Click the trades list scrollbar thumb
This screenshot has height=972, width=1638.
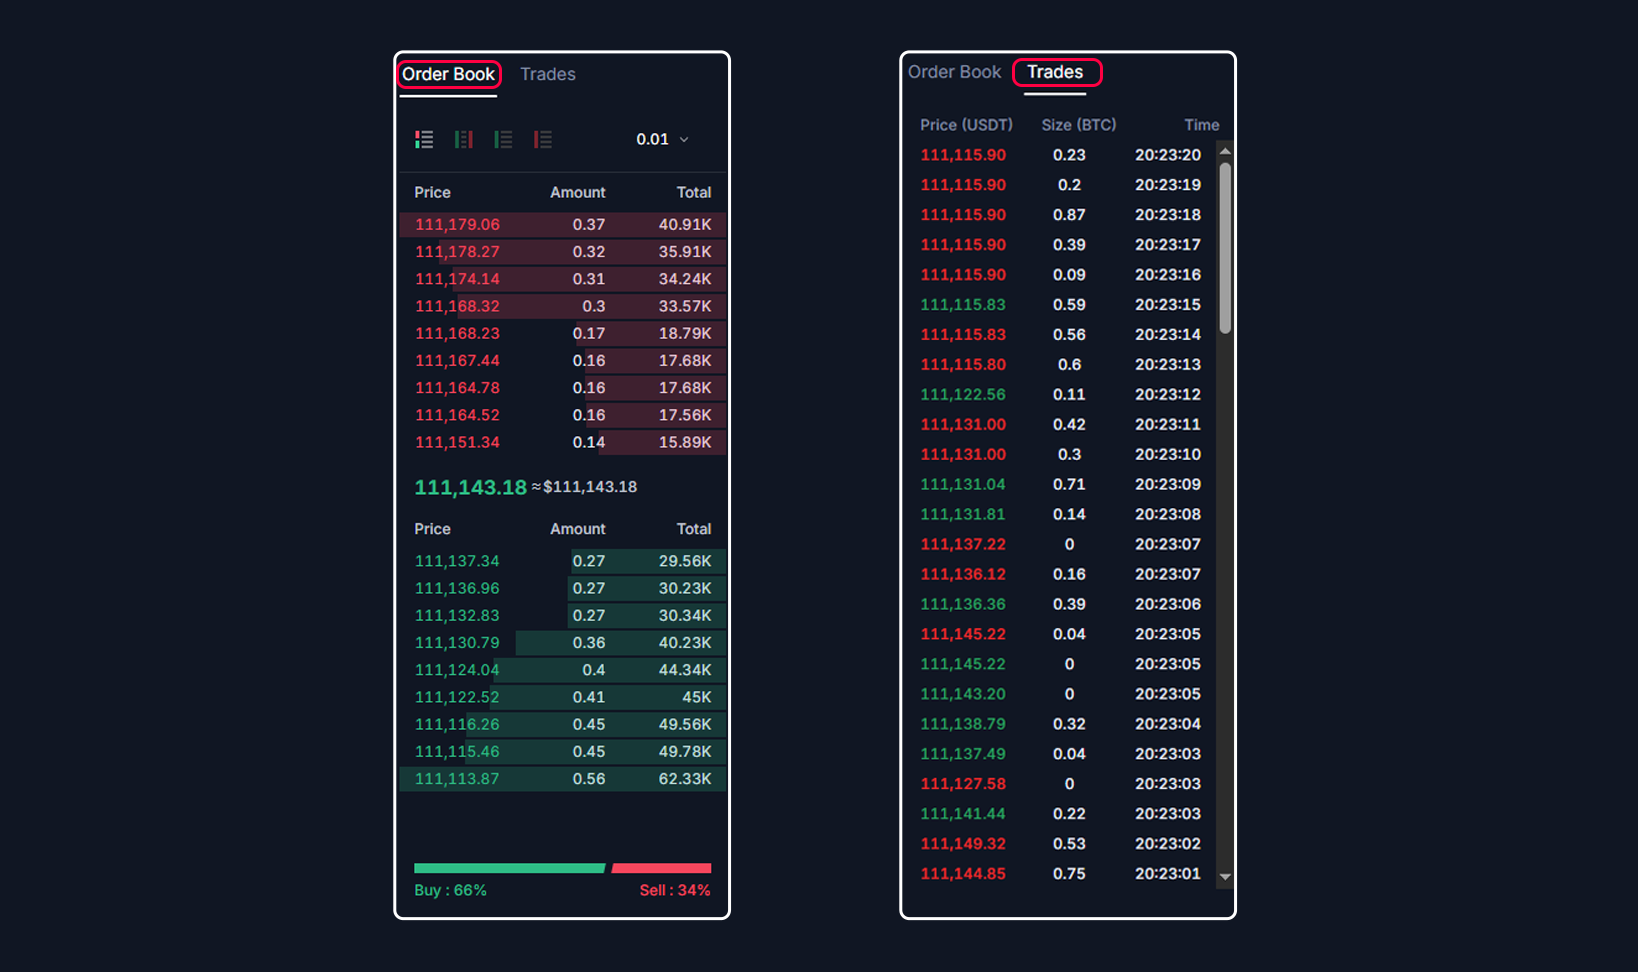(1225, 248)
